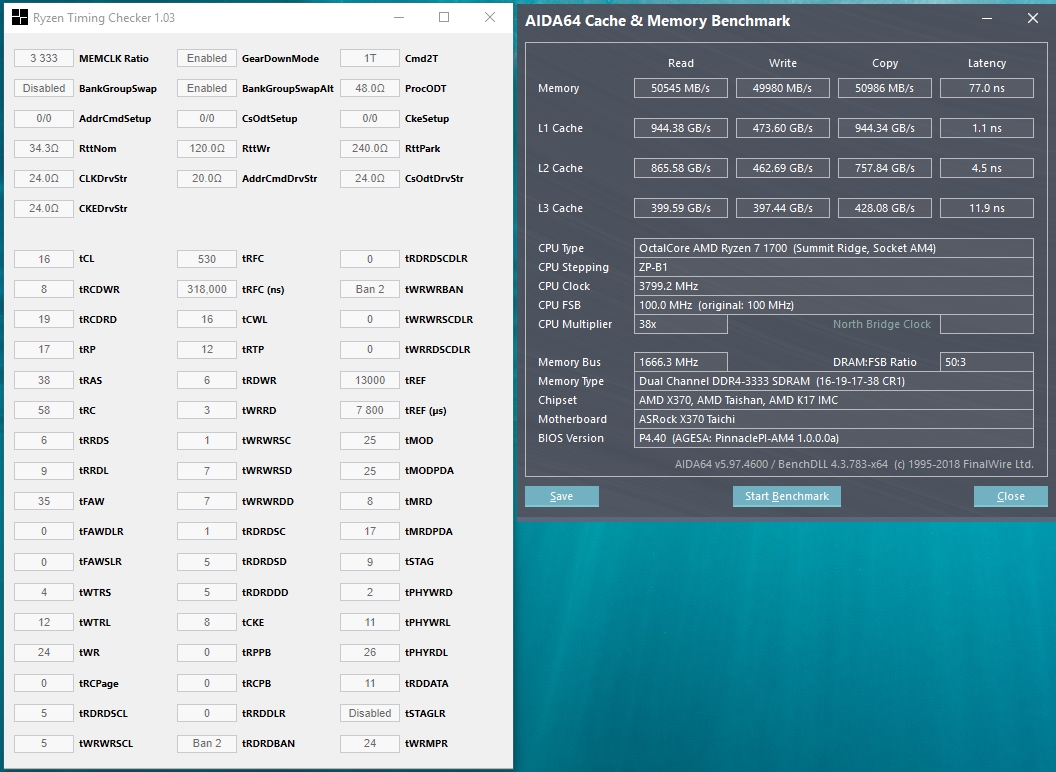Click the RttNom 34.3Ω value
Screen dimensions: 1056x772
44,148
